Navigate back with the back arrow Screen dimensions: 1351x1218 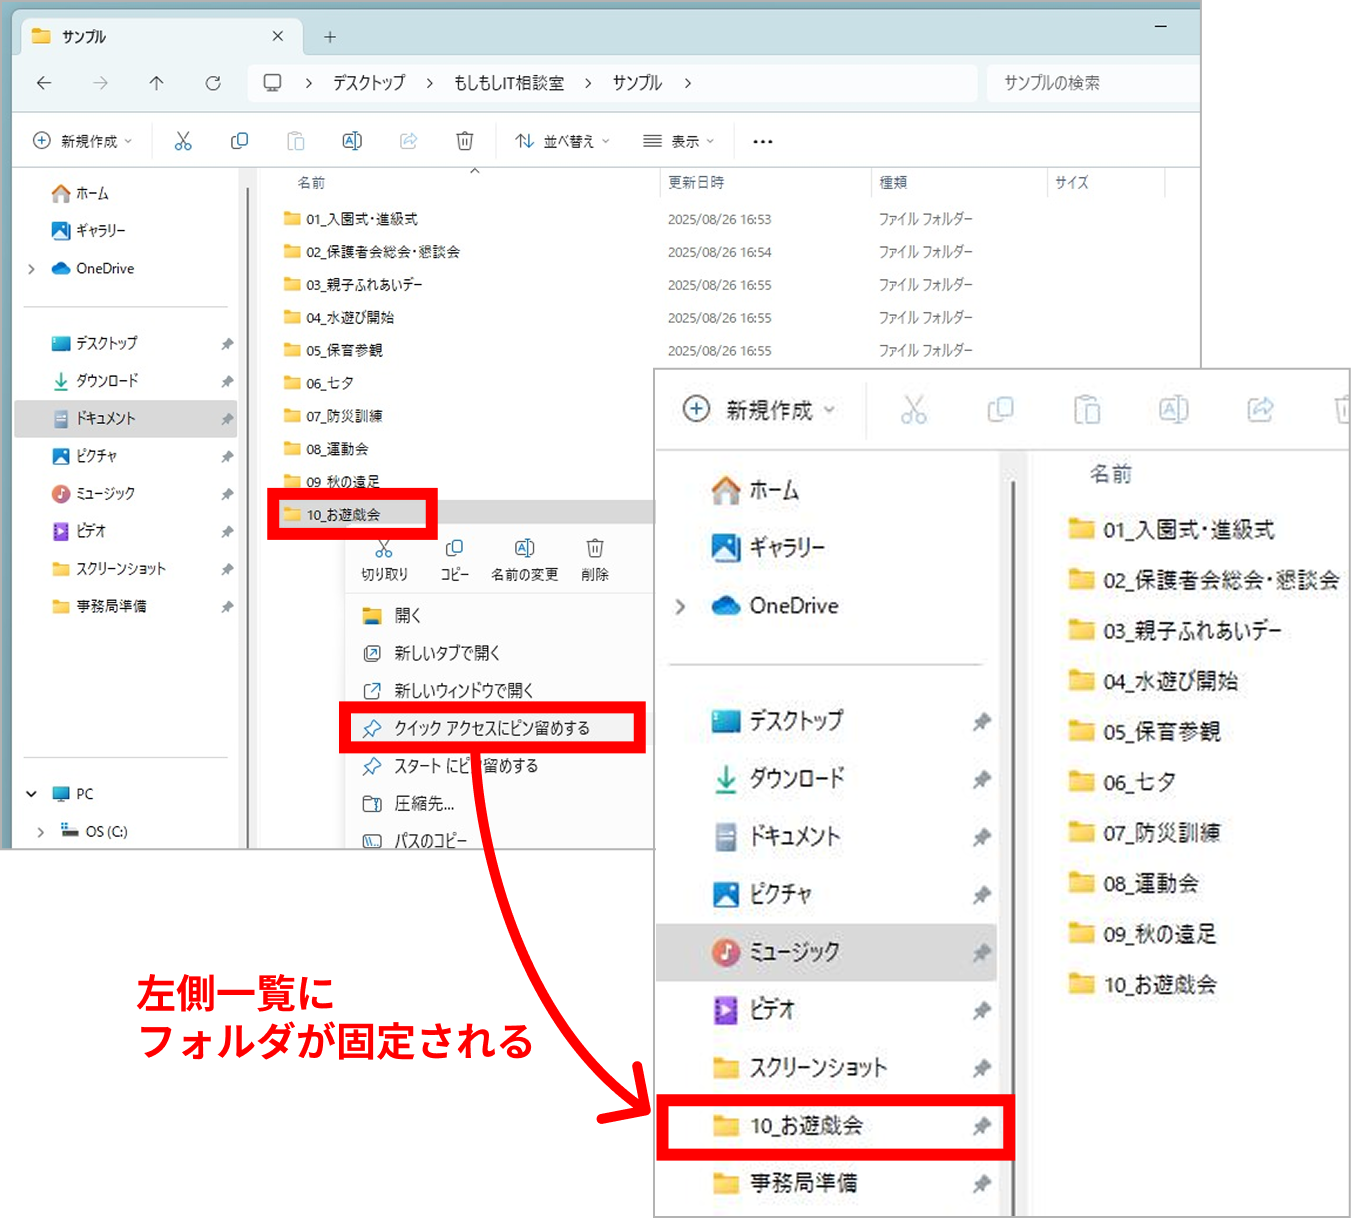44,83
